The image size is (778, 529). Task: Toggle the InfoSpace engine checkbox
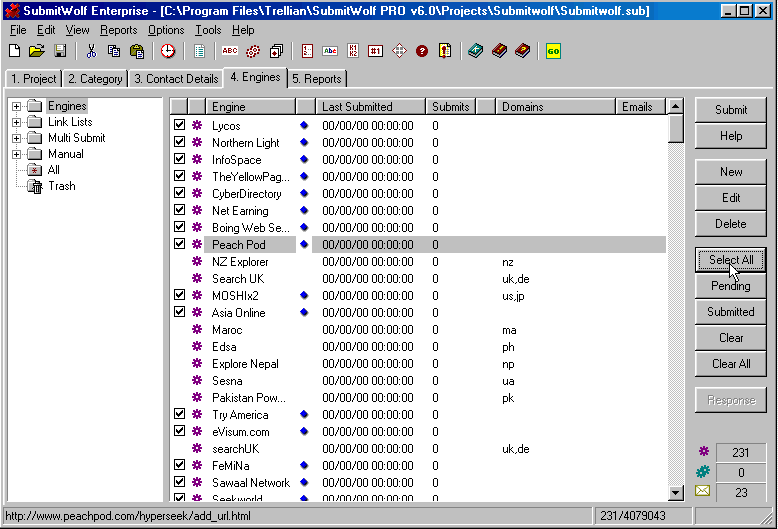click(x=180, y=159)
